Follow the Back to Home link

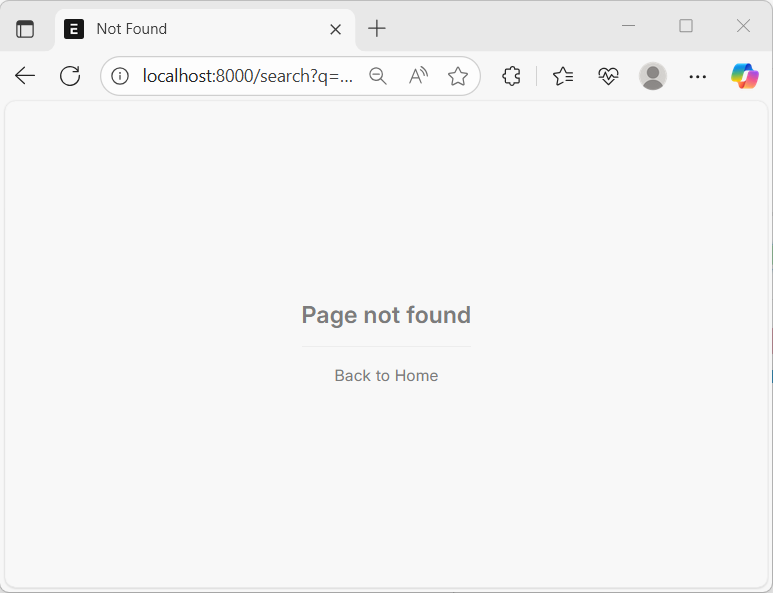386,376
